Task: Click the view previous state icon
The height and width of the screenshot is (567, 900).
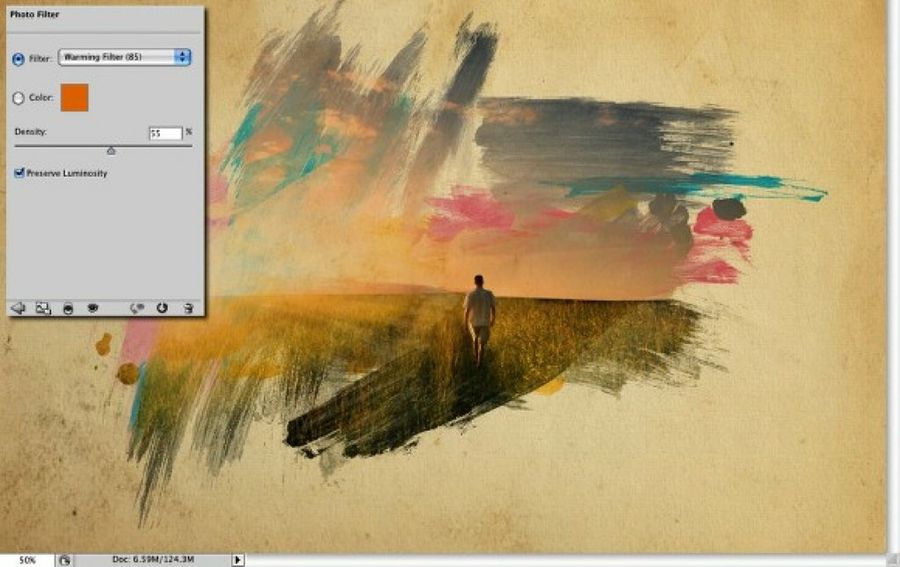Action: pos(138,309)
